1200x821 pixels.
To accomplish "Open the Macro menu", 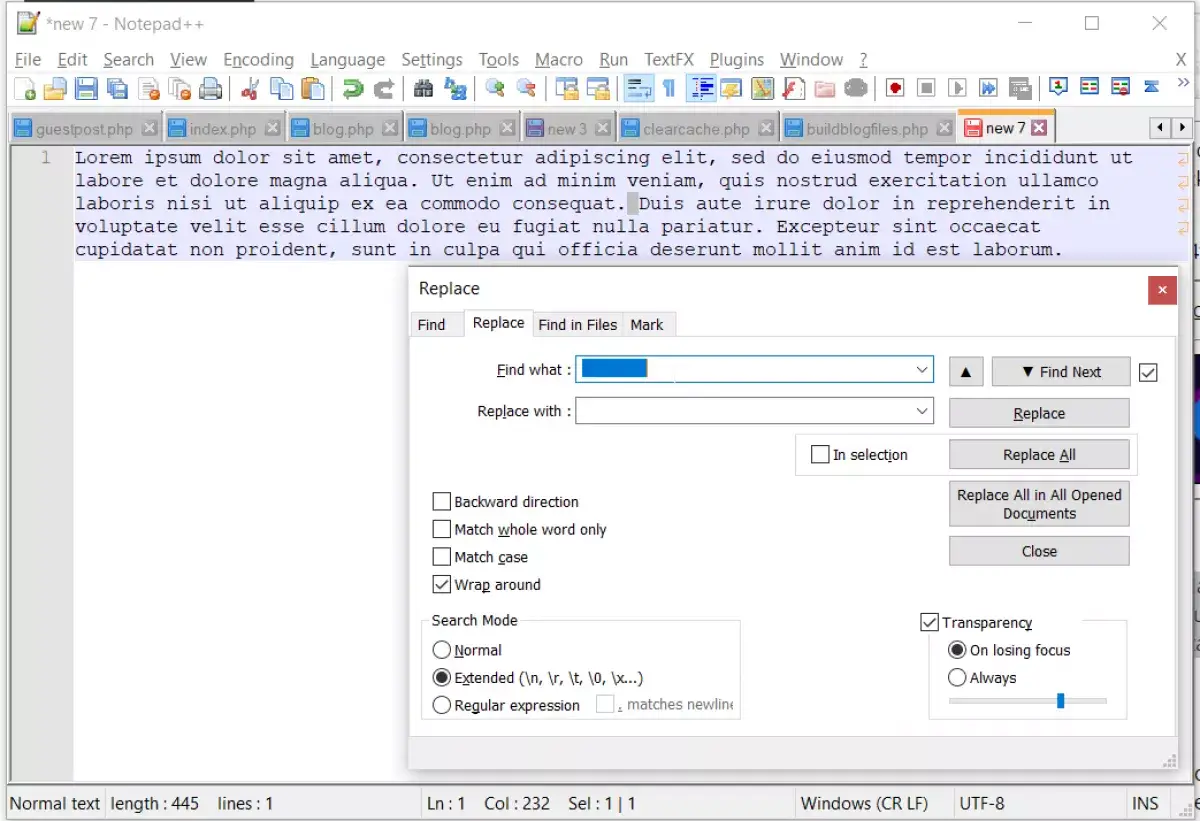I will point(559,59).
